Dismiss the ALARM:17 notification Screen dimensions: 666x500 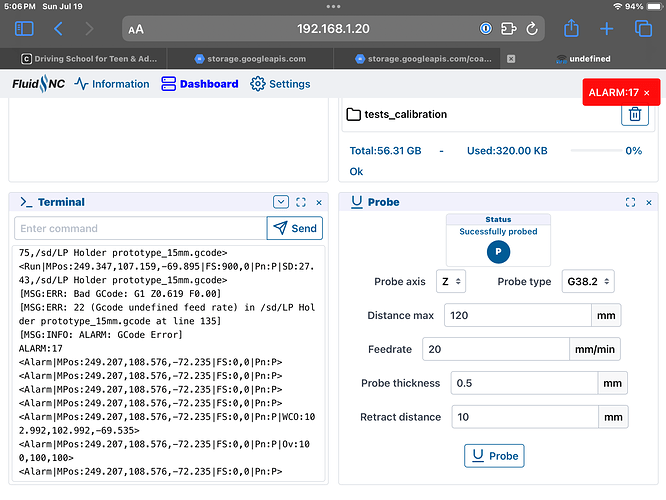pyautogui.click(x=647, y=93)
